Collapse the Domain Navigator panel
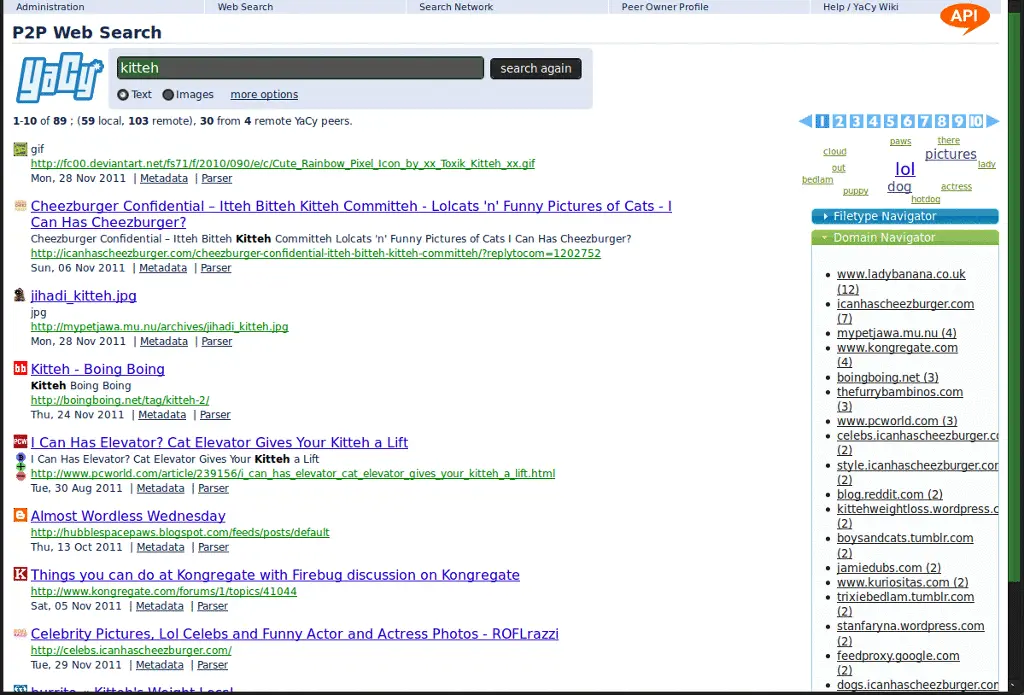Screen dimensions: 1024x695 pos(904,238)
